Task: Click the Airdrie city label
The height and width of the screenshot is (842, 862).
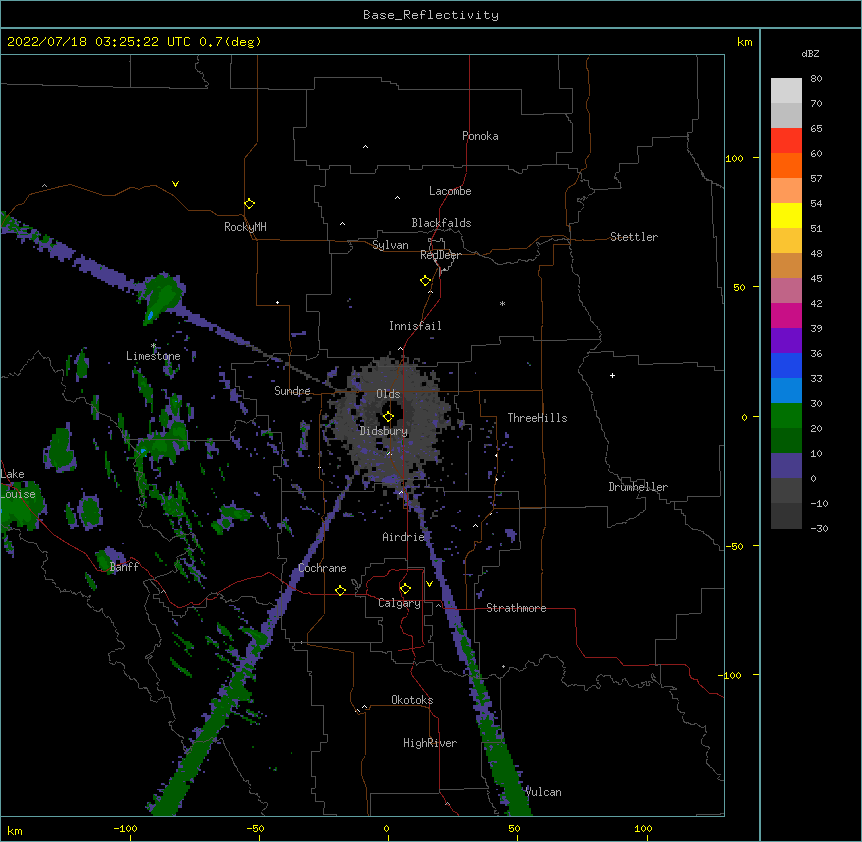Action: (403, 537)
